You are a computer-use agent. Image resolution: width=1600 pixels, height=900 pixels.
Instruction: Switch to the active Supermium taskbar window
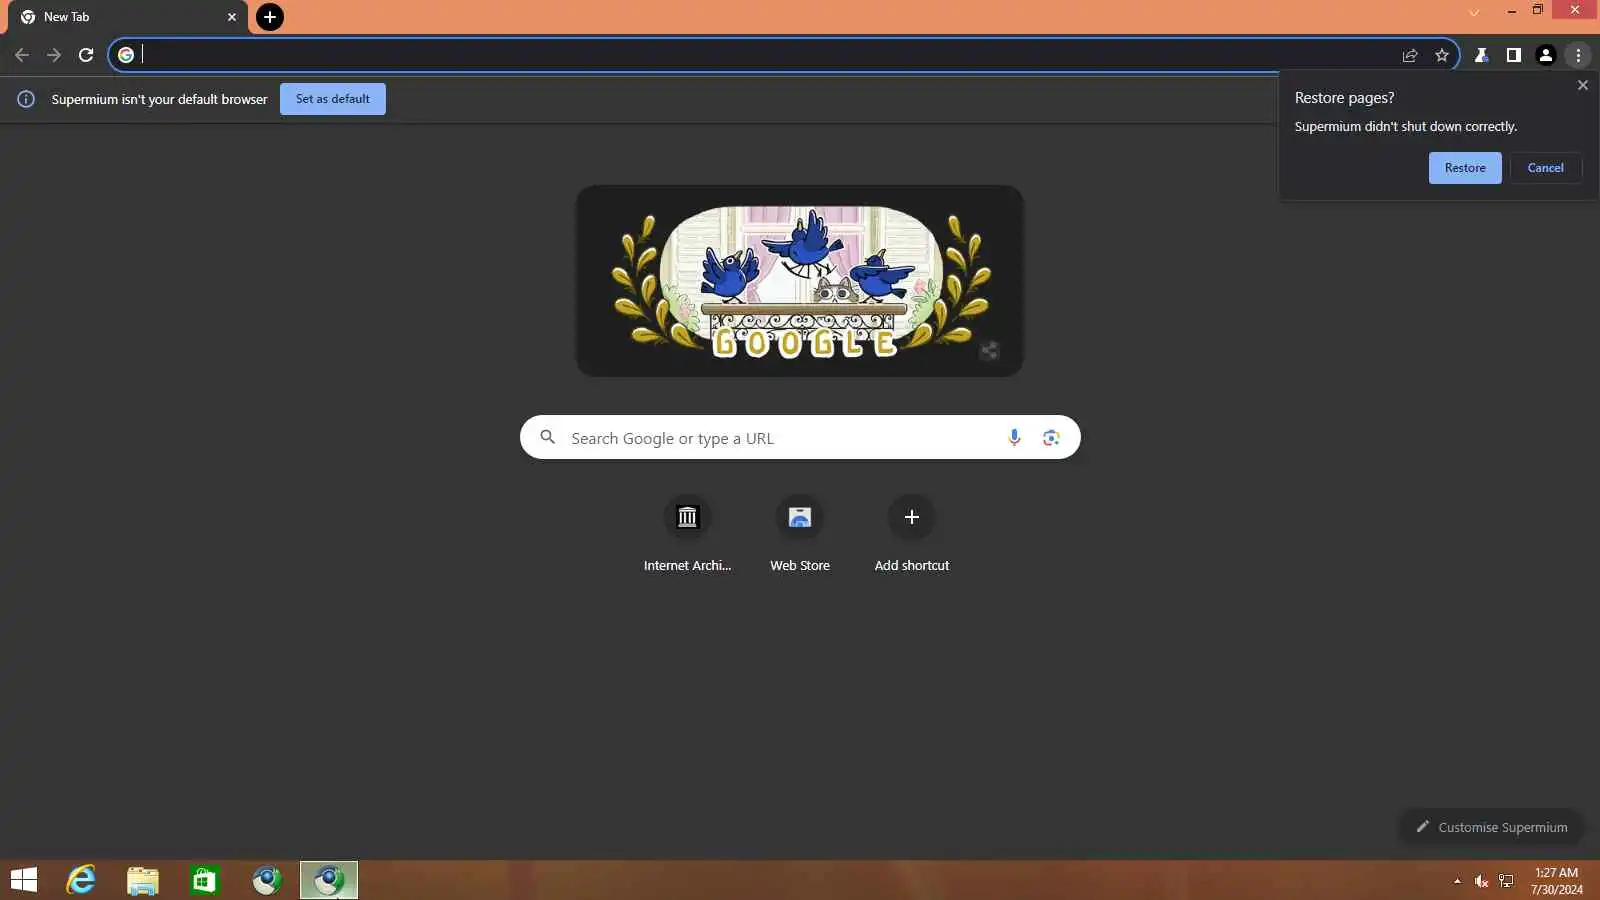click(x=329, y=880)
